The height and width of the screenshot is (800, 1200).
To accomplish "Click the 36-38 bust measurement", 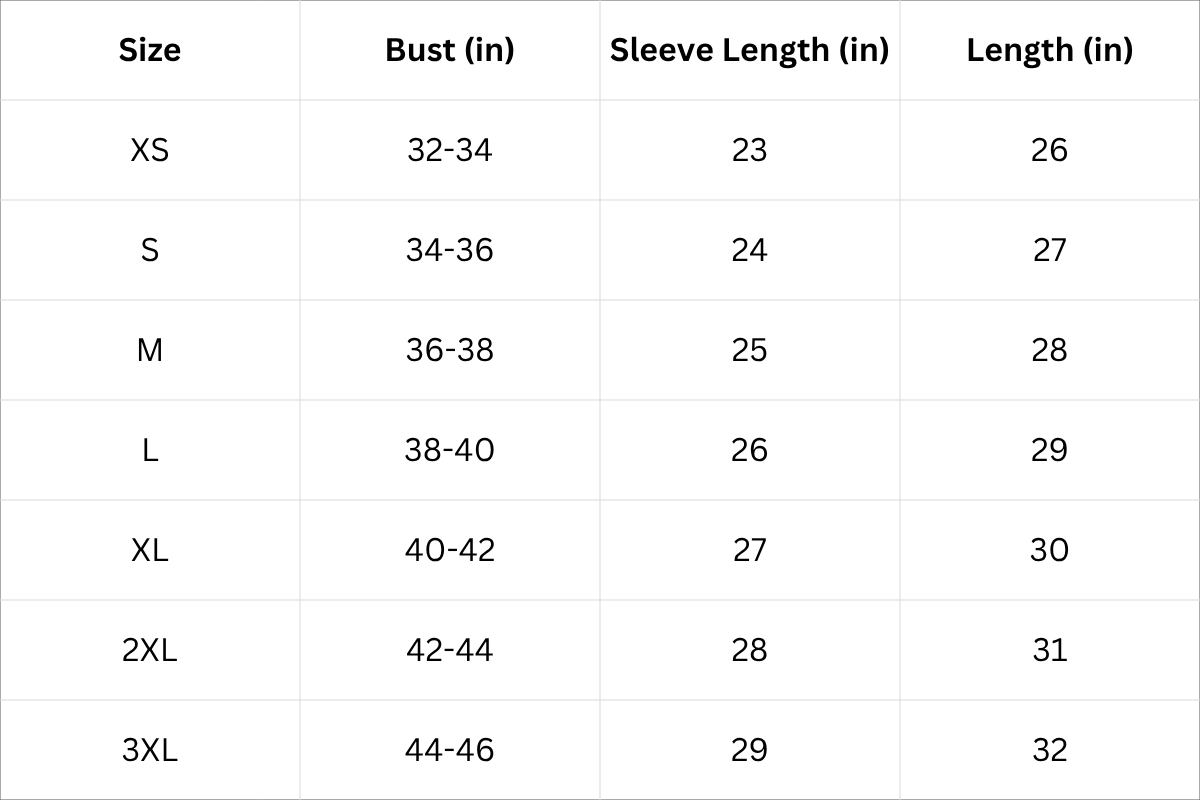I will 450,350.
